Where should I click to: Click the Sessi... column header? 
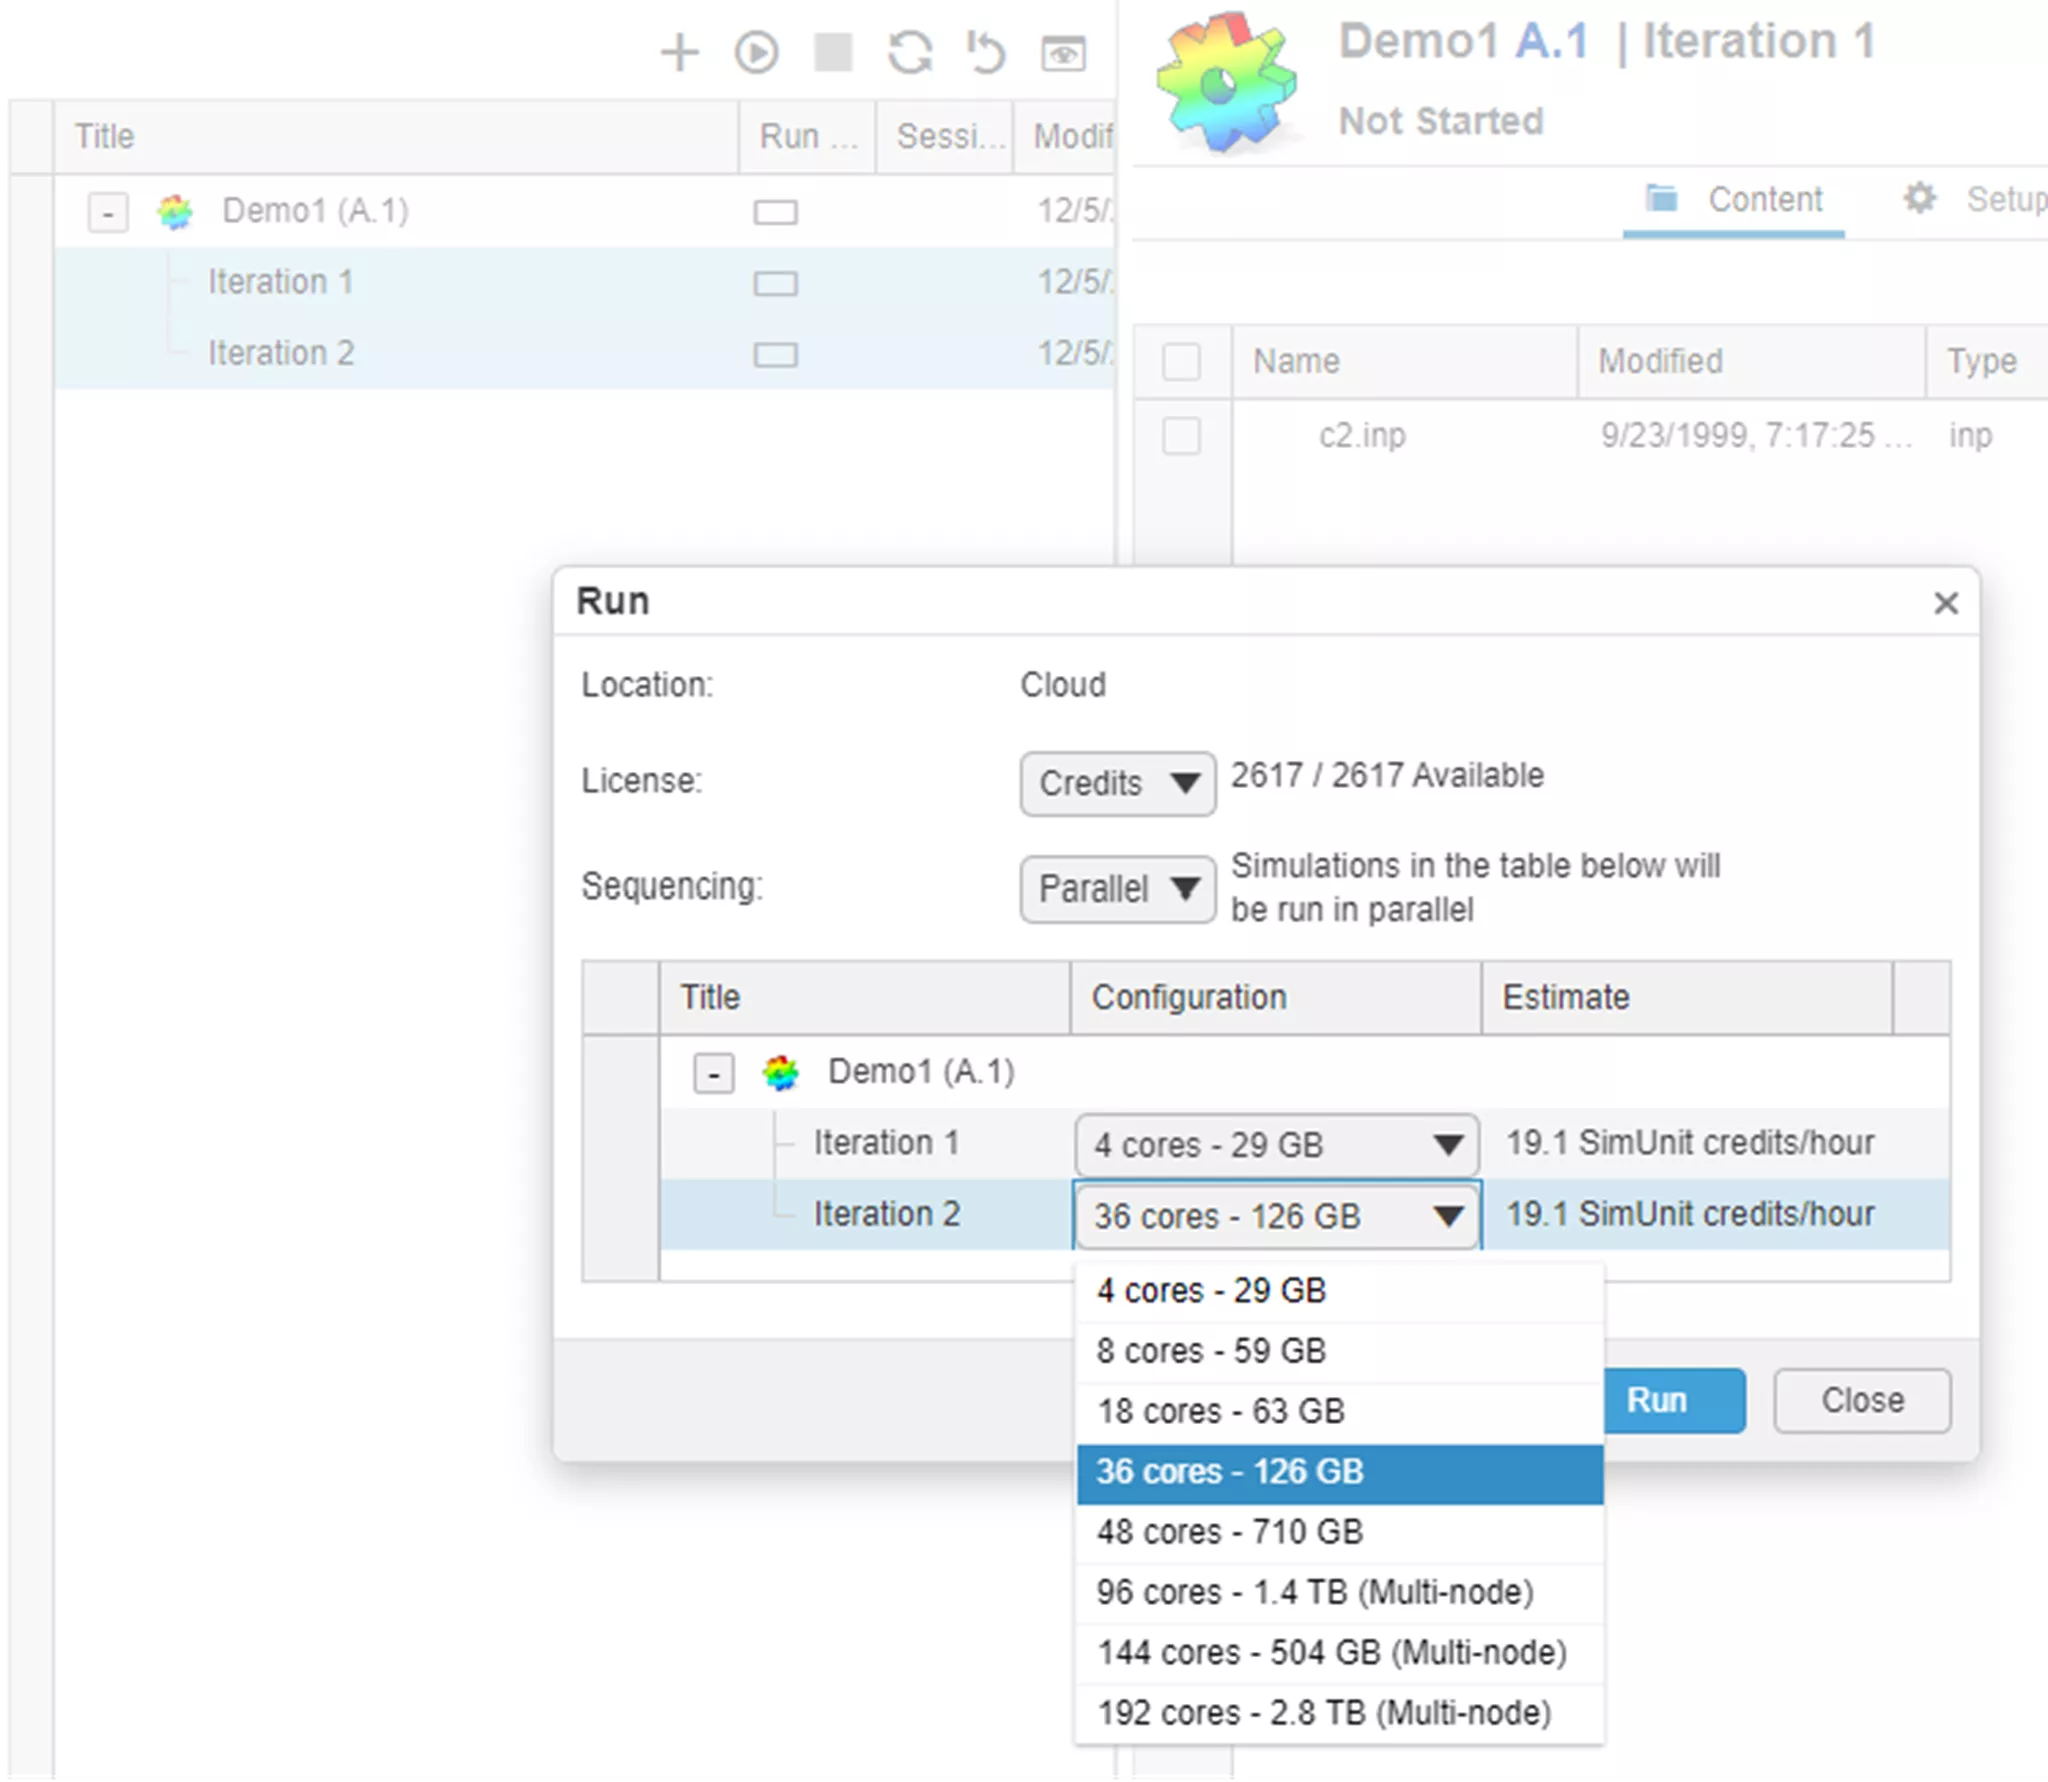pyautogui.click(x=945, y=137)
